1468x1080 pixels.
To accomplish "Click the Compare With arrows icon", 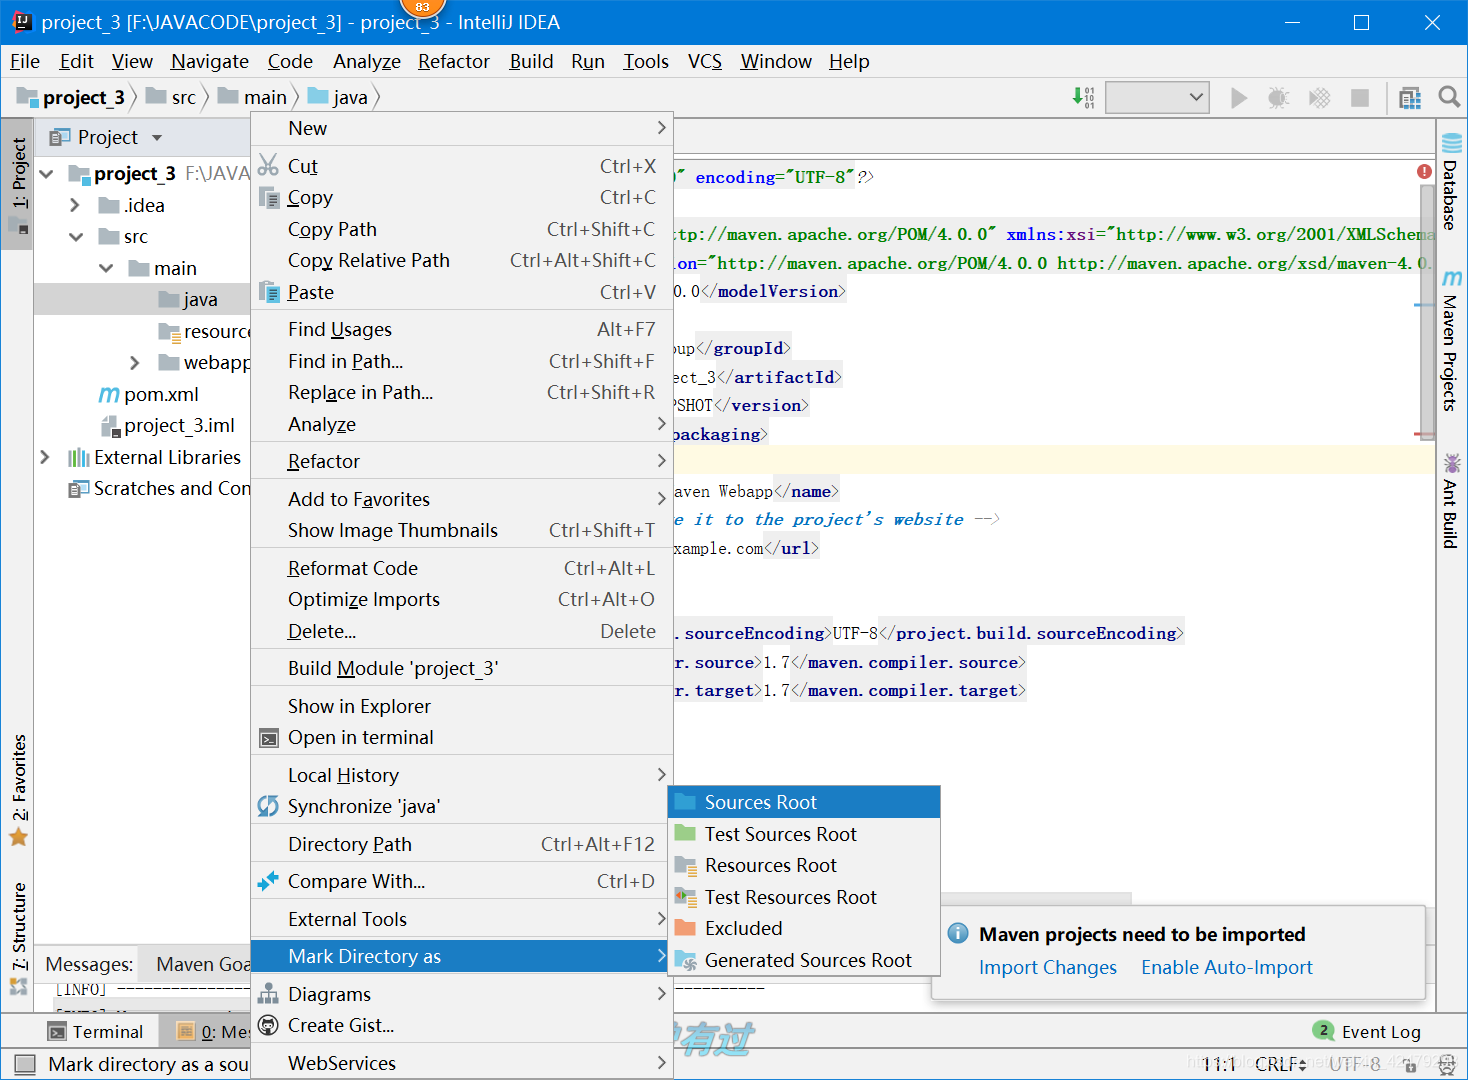I will coord(268,881).
